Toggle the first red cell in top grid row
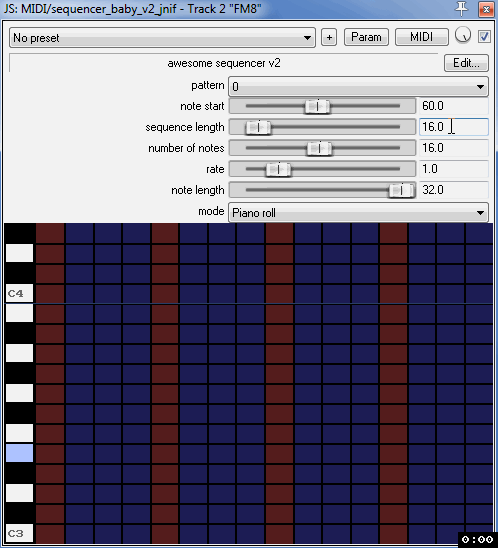Screen dimensions: 498x548 [x=50, y=233]
